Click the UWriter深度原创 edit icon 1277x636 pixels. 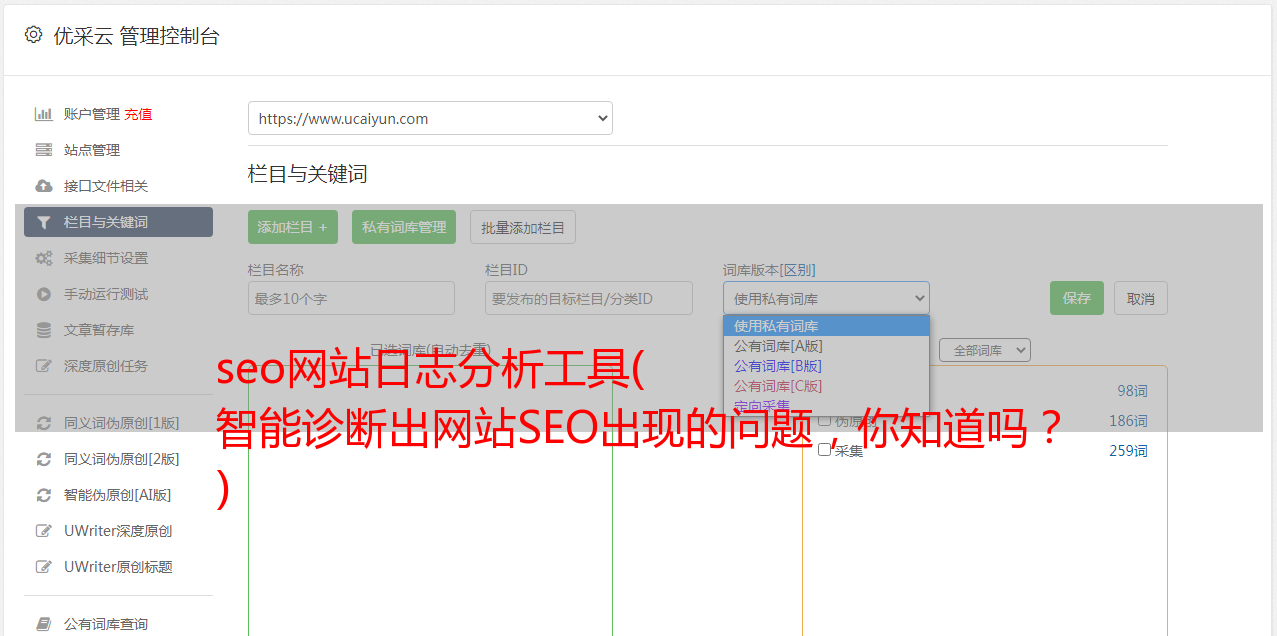point(44,531)
